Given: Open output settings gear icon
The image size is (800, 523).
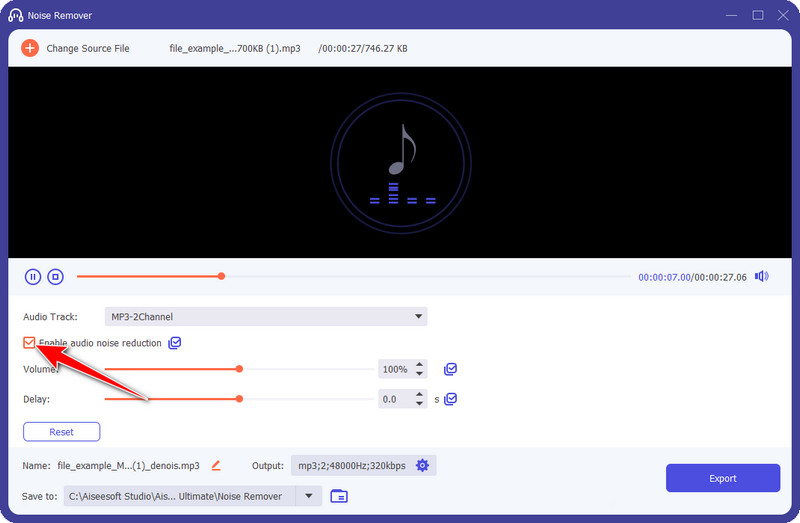Looking at the screenshot, I should pyautogui.click(x=422, y=466).
